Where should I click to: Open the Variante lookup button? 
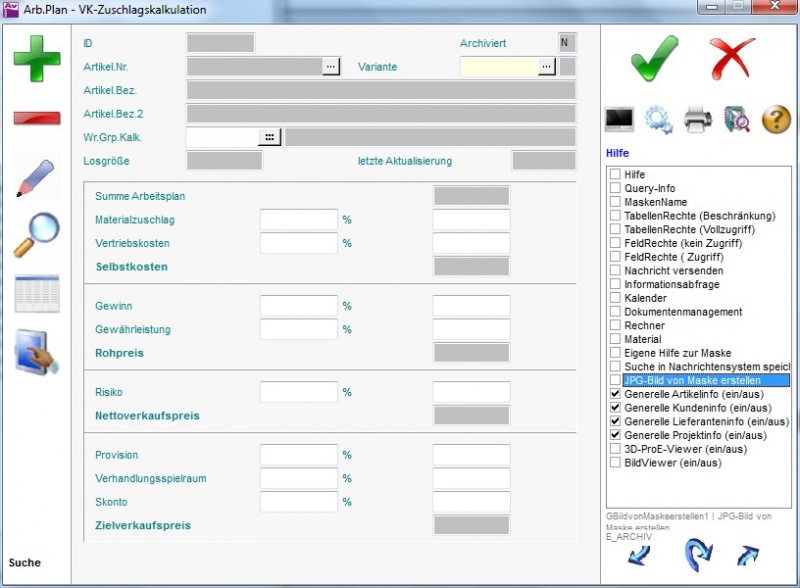(x=546, y=67)
